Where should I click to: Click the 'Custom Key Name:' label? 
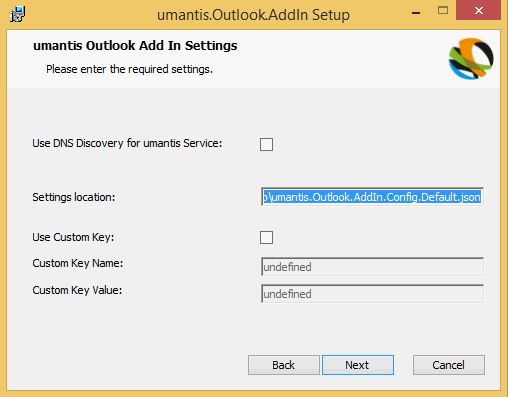[78, 263]
